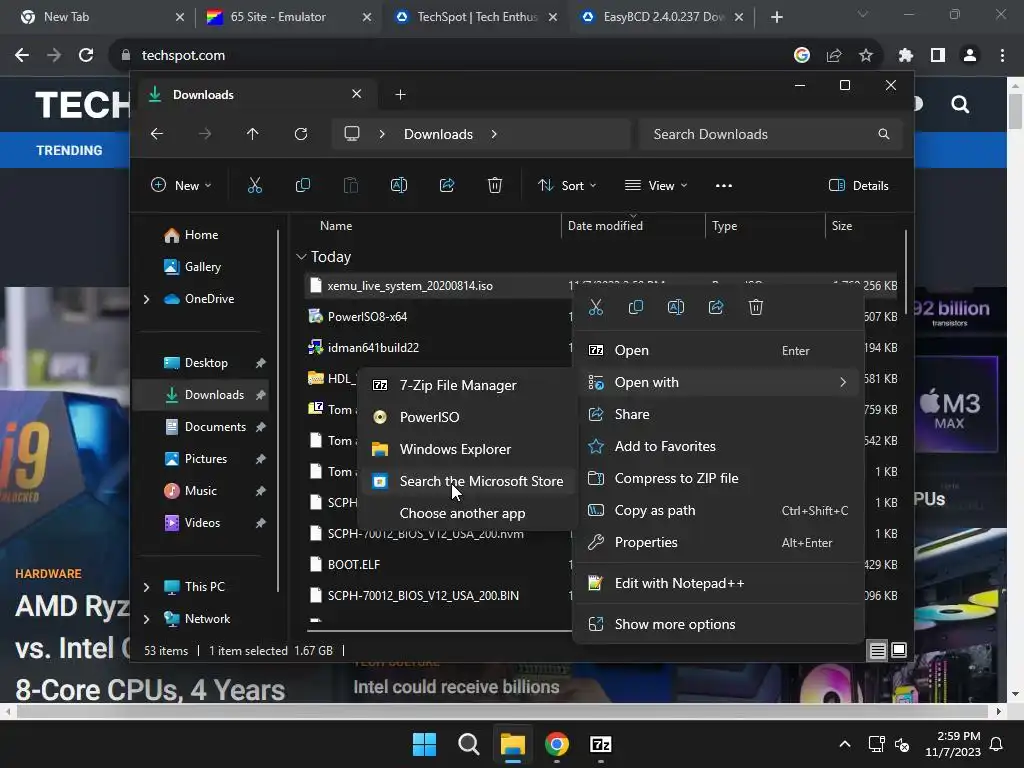This screenshot has height=768, width=1024.
Task: Switch to the EasyBCD Chrome tab
Action: click(663, 17)
